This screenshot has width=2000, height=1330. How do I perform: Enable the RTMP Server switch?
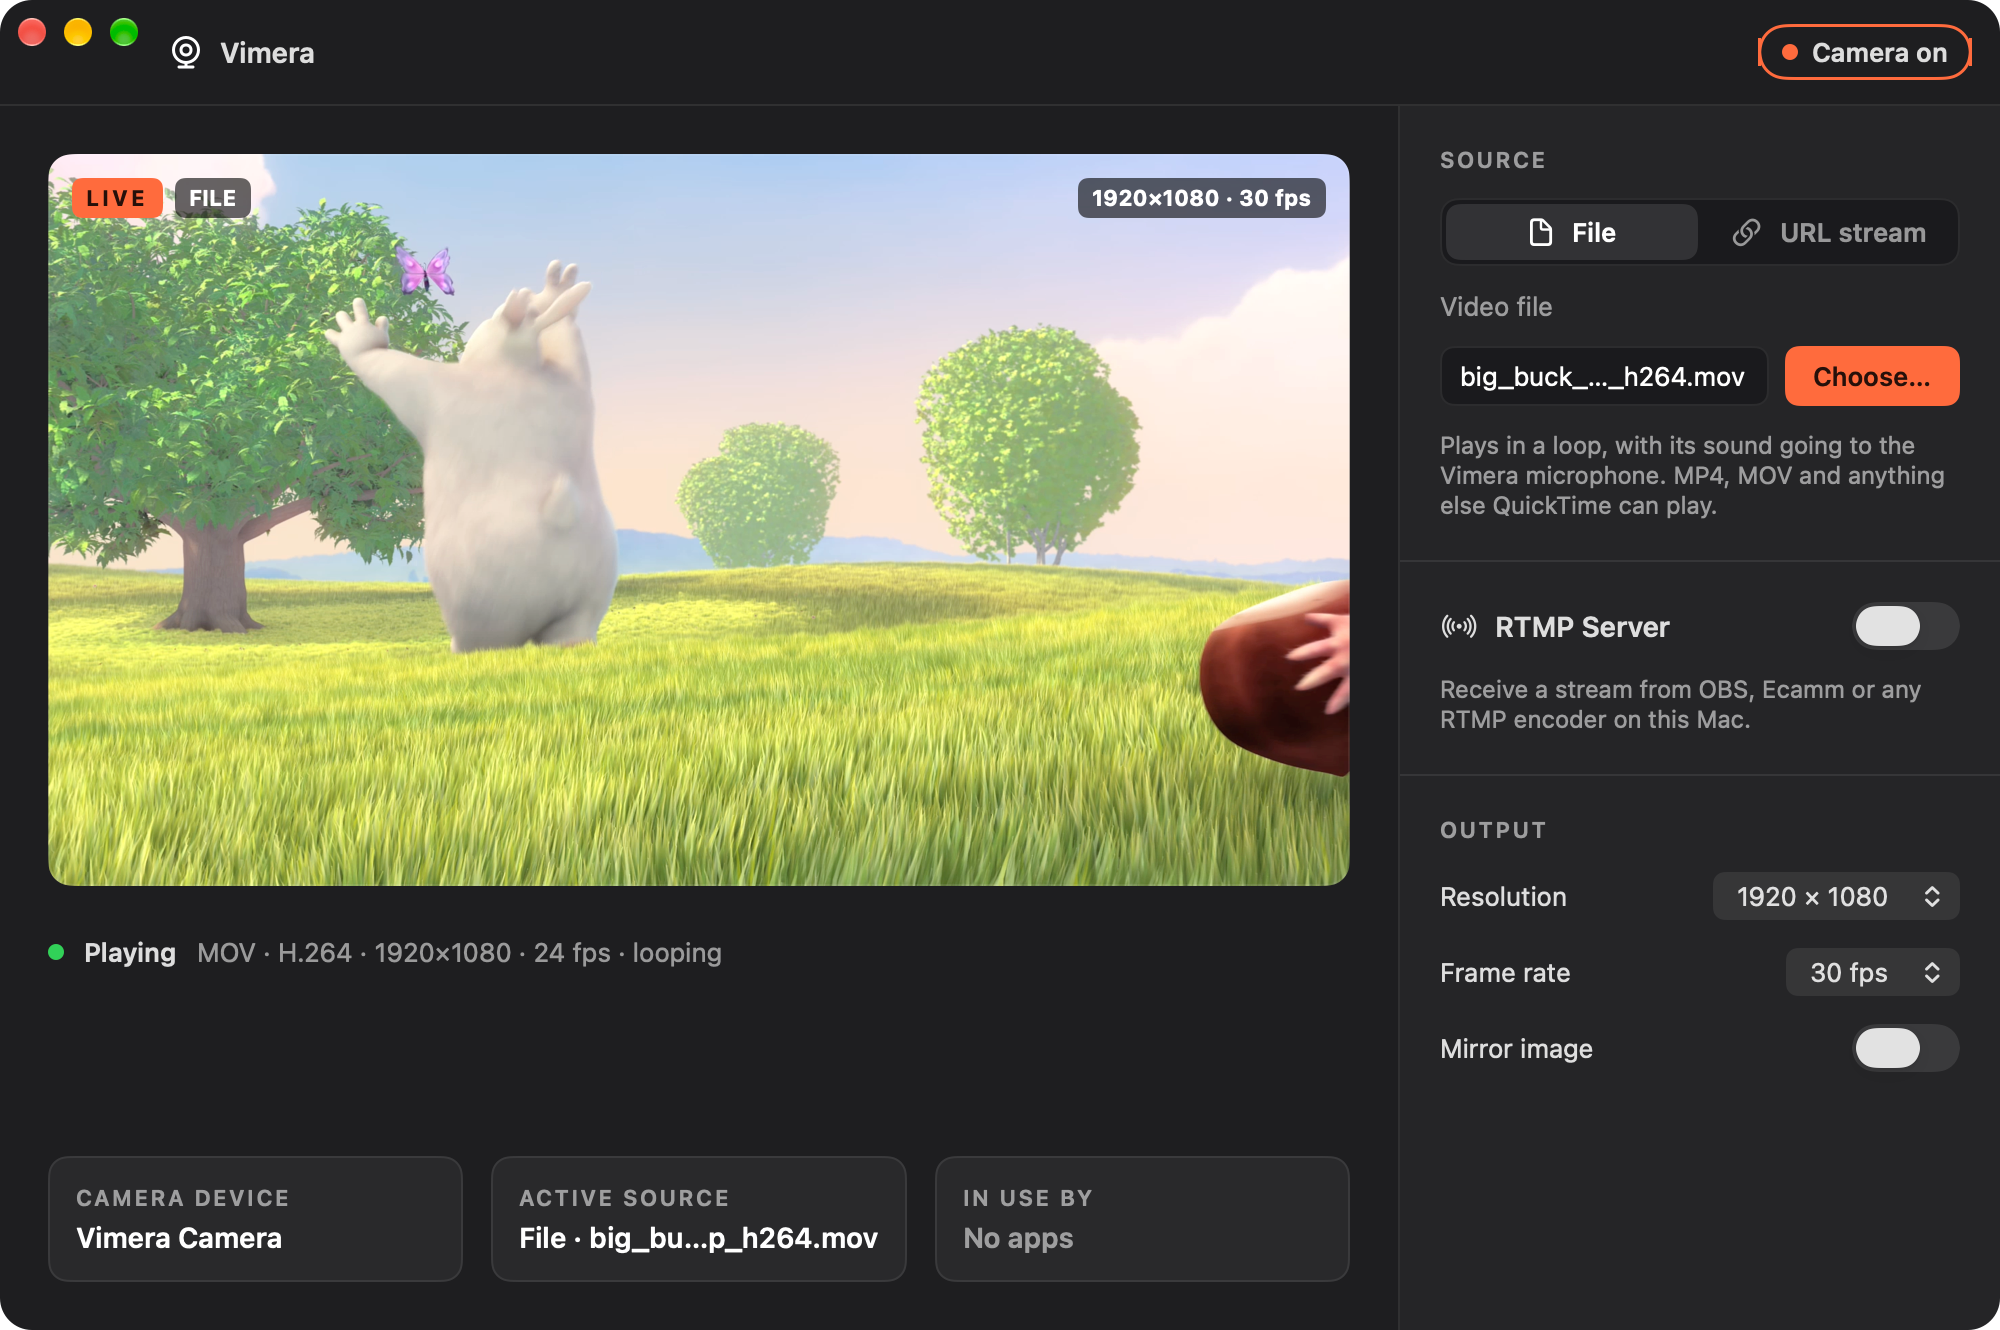(1905, 626)
